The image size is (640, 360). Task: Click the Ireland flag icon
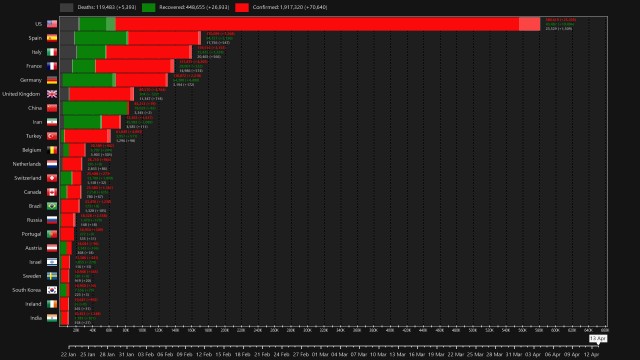[52, 304]
